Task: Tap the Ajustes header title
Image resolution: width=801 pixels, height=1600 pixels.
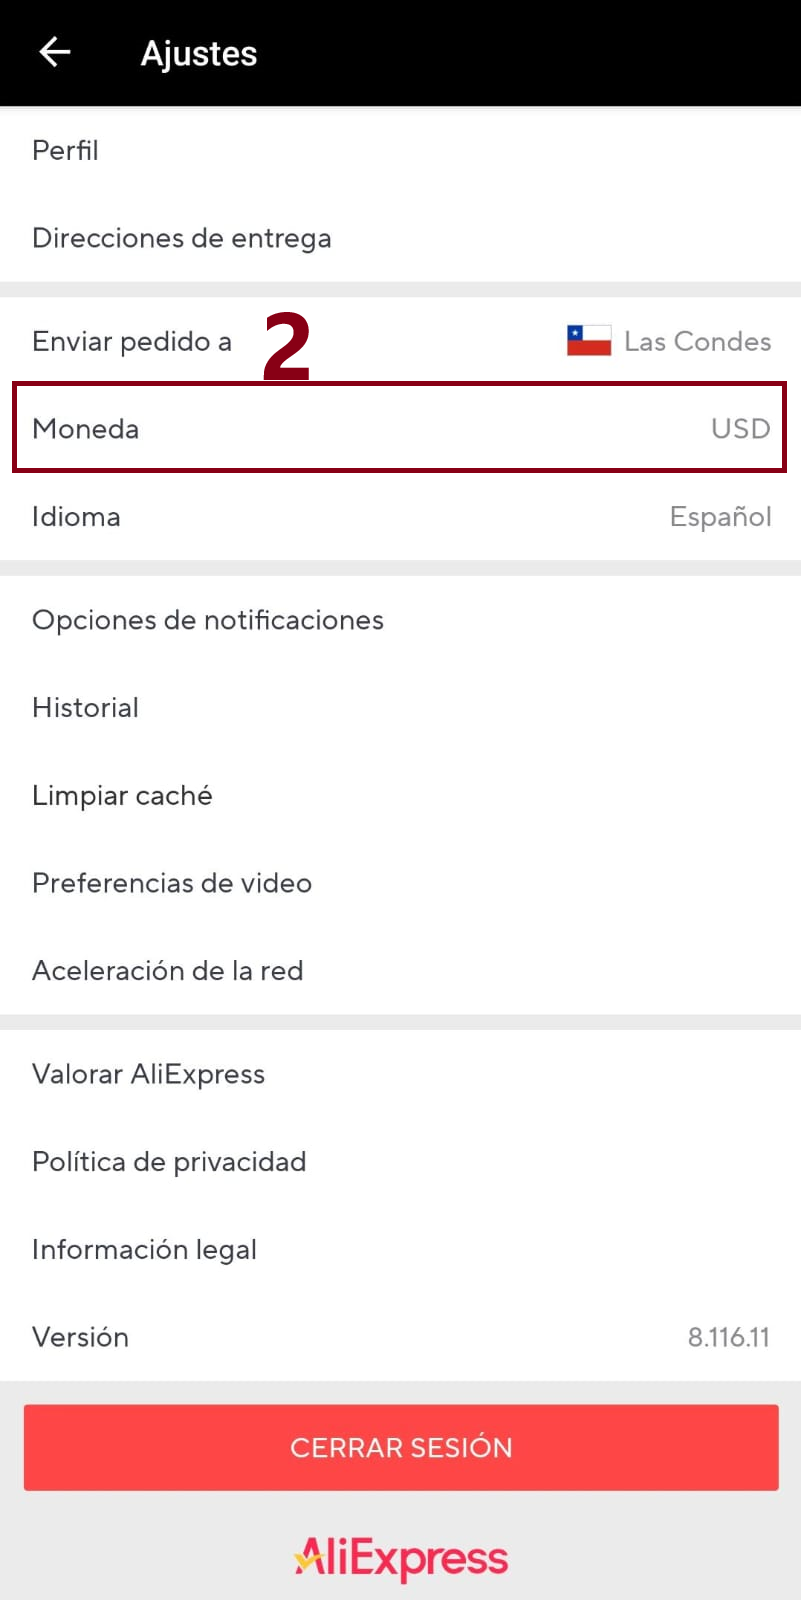Action: tap(199, 54)
